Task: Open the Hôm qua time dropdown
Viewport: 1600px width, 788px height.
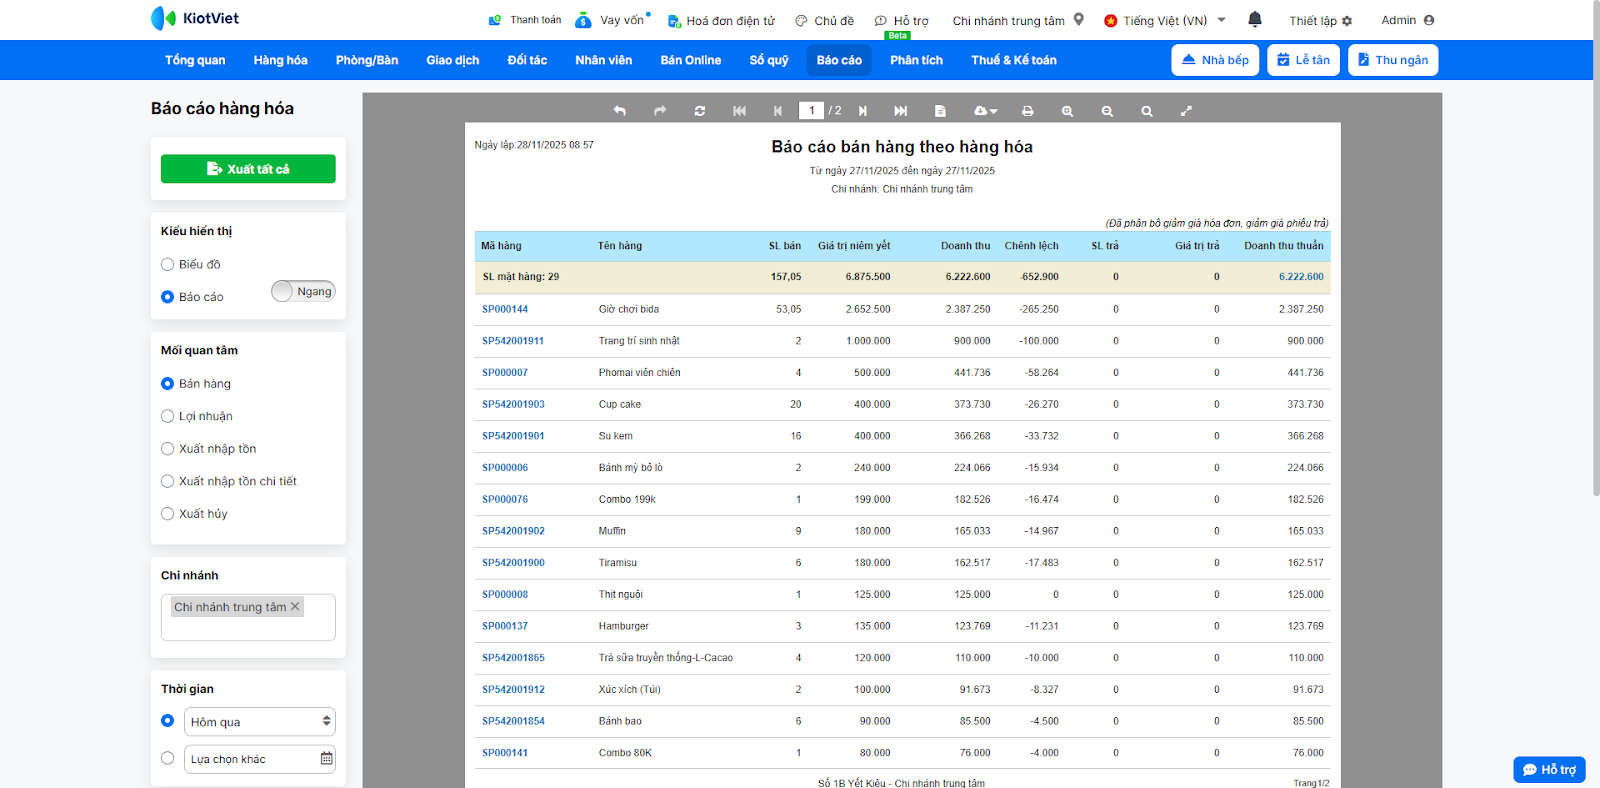Action: pyautogui.click(x=259, y=722)
